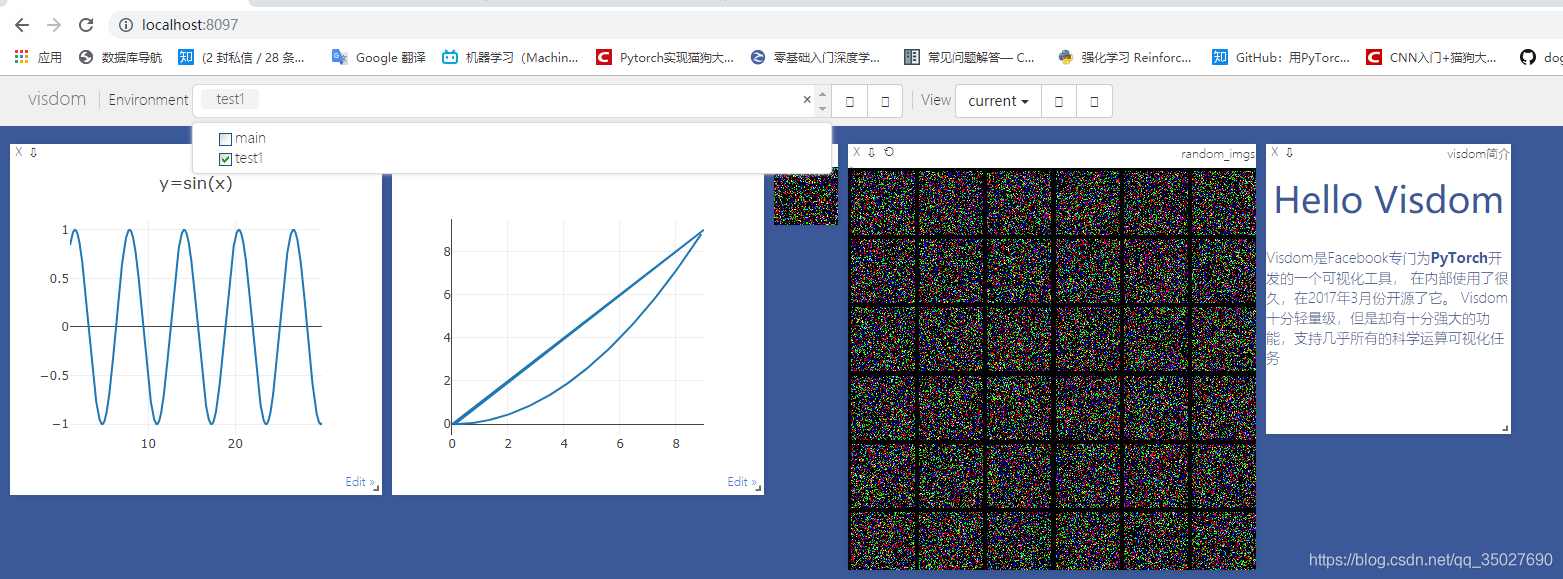The image size is (1563, 579).
Task: Open the Pytorch实现猫狗大 bookmark
Action: point(665,58)
